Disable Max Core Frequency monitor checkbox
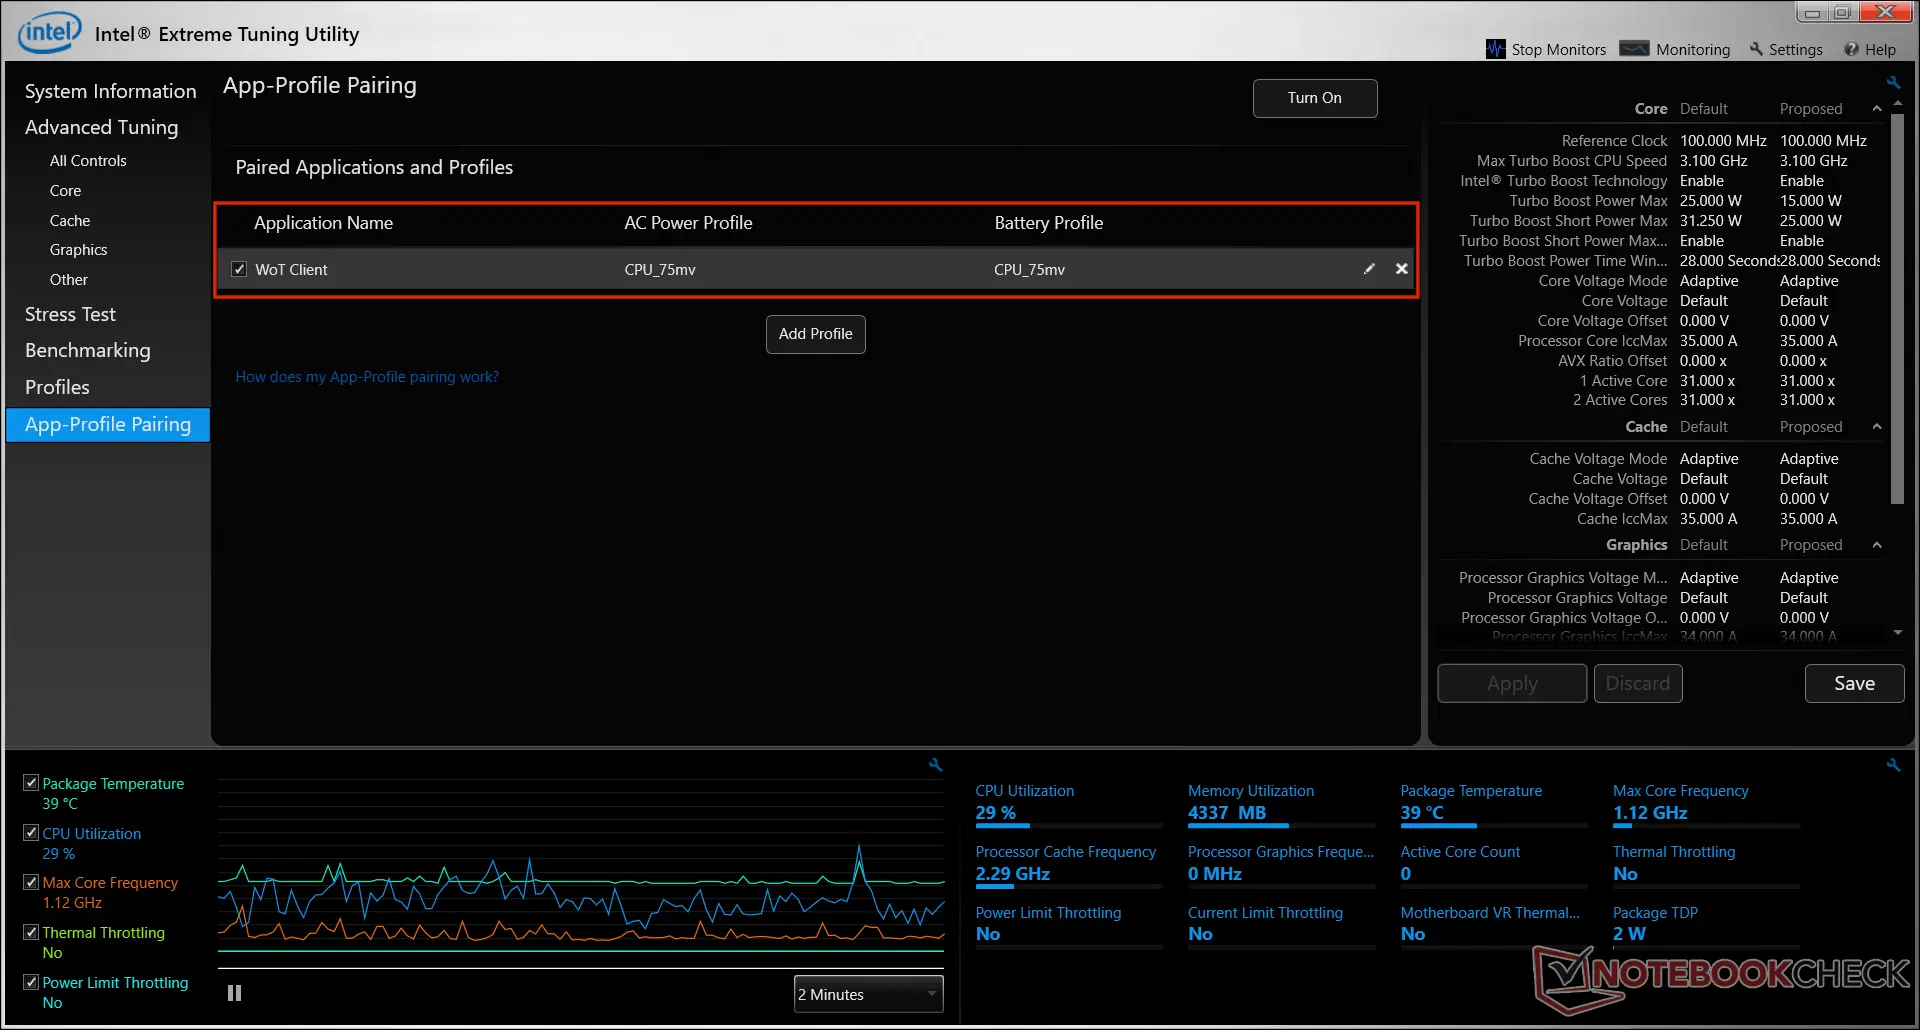This screenshot has height=1030, width=1920. (x=31, y=882)
